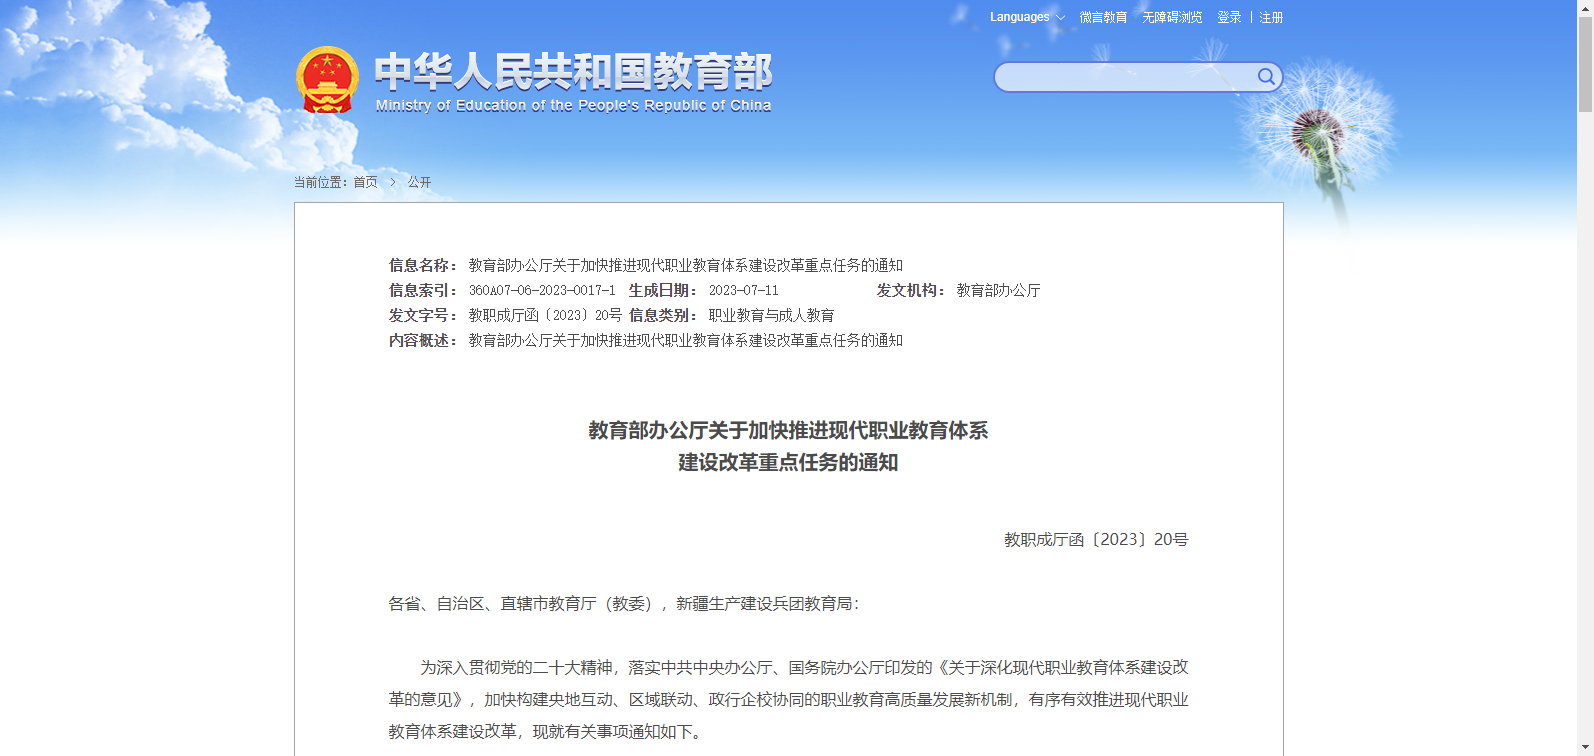Click the index number 360A07-06-2023-0017-1
This screenshot has width=1594, height=756.
click(x=542, y=290)
